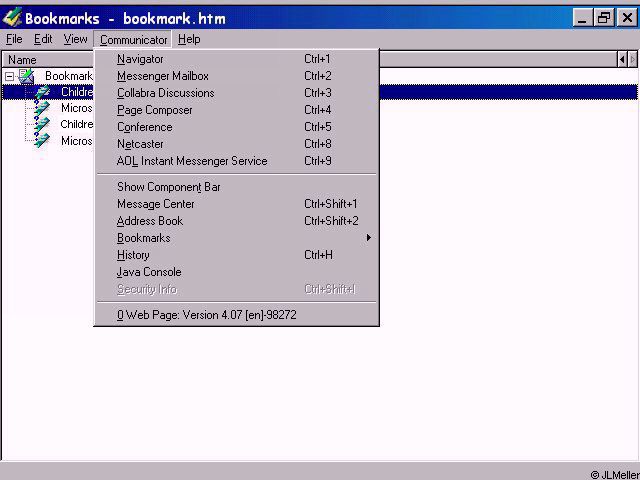Select the second Childre bookmark row
The height and width of the screenshot is (480, 640).
tap(77, 124)
